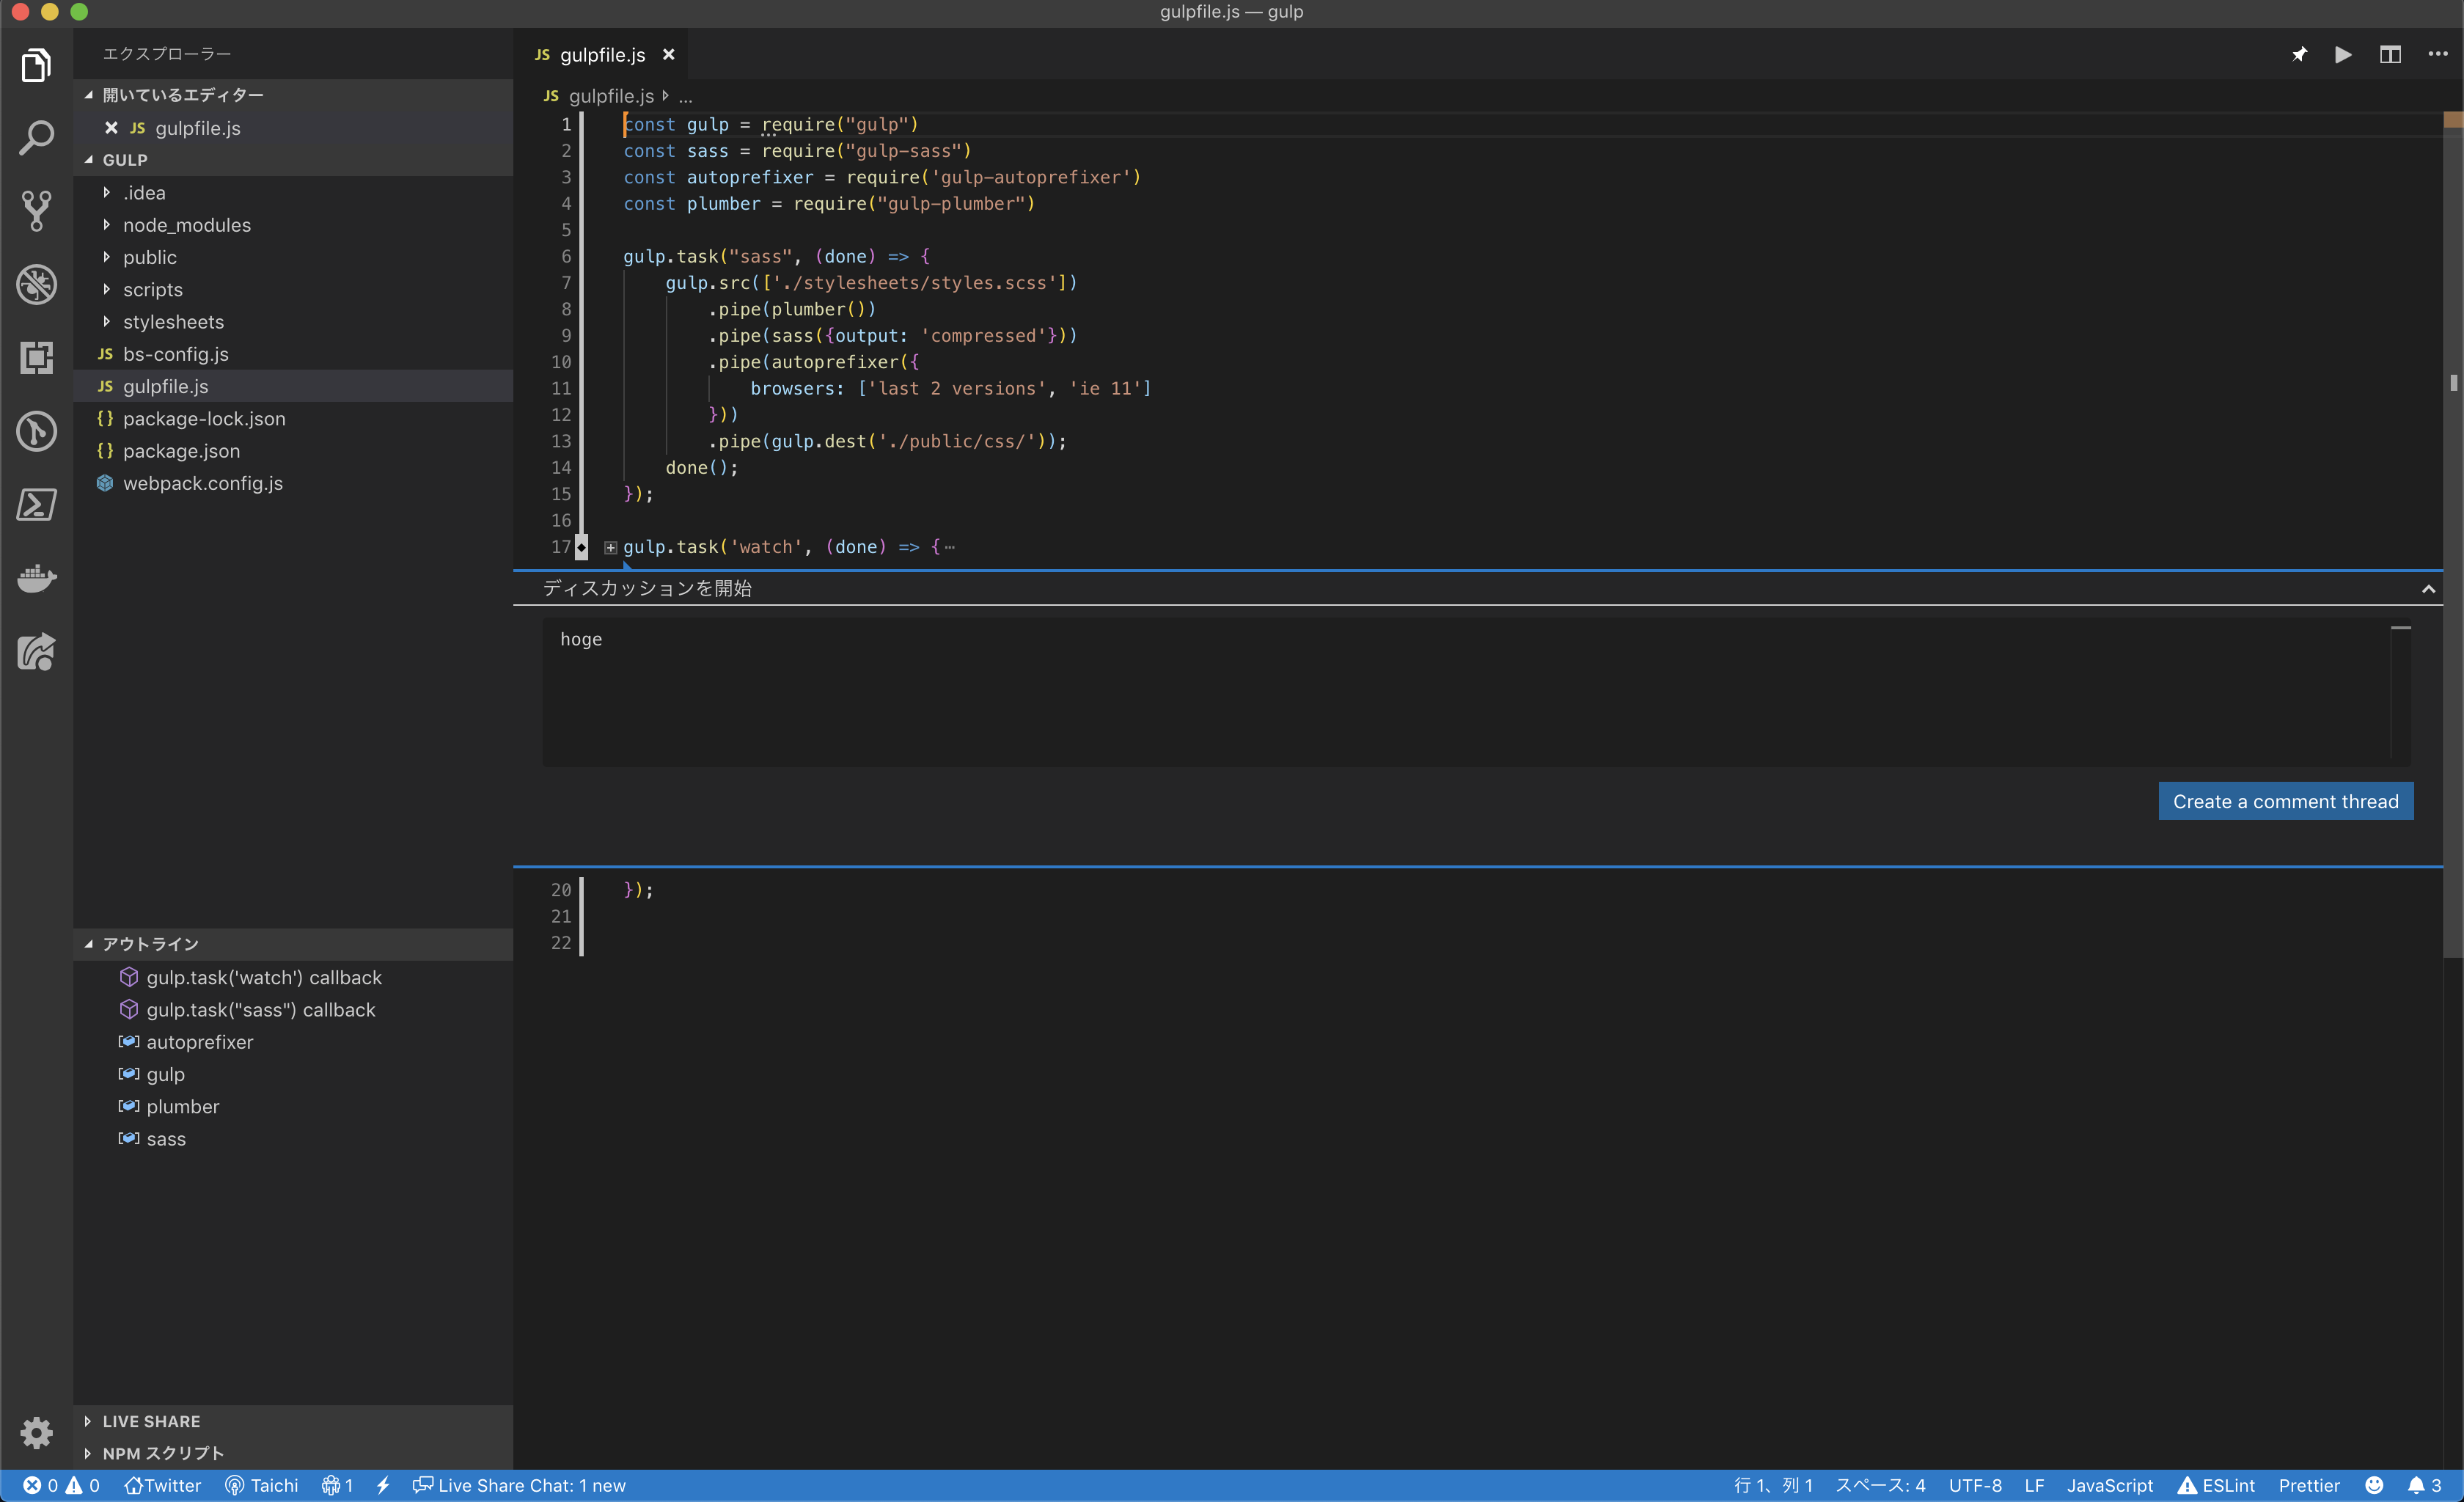The height and width of the screenshot is (1502, 2464).
Task: Select gulpfile.js in the GULP file tree
Action: click(x=293, y=386)
